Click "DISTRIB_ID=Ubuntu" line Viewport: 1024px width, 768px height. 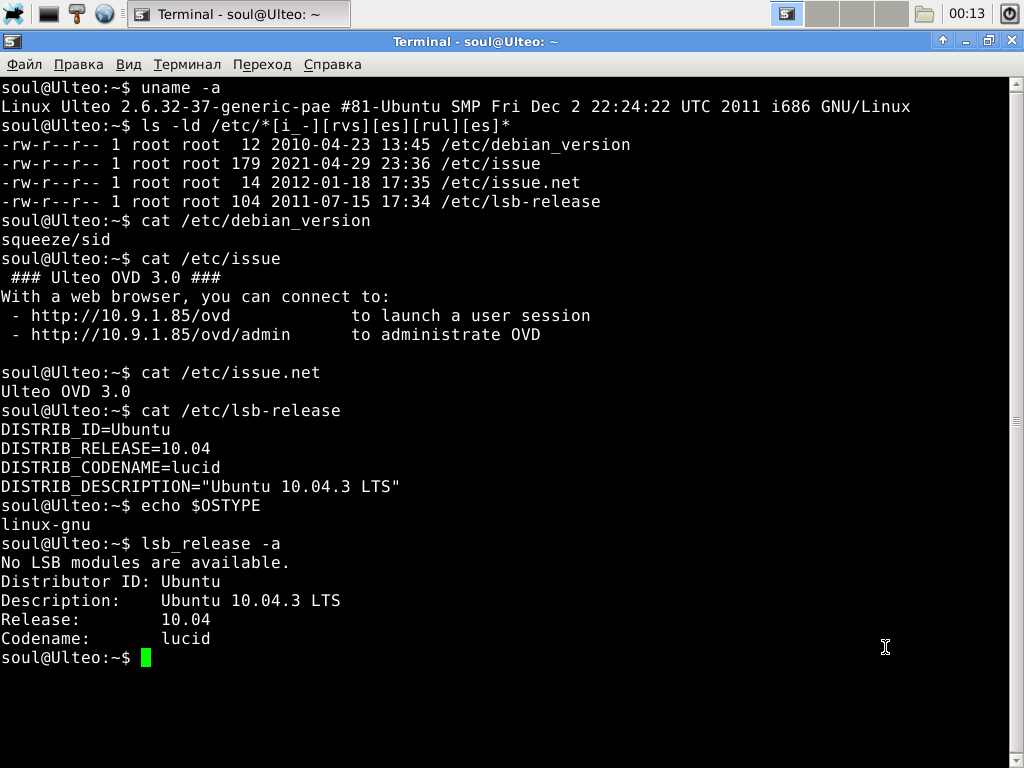(x=86, y=430)
